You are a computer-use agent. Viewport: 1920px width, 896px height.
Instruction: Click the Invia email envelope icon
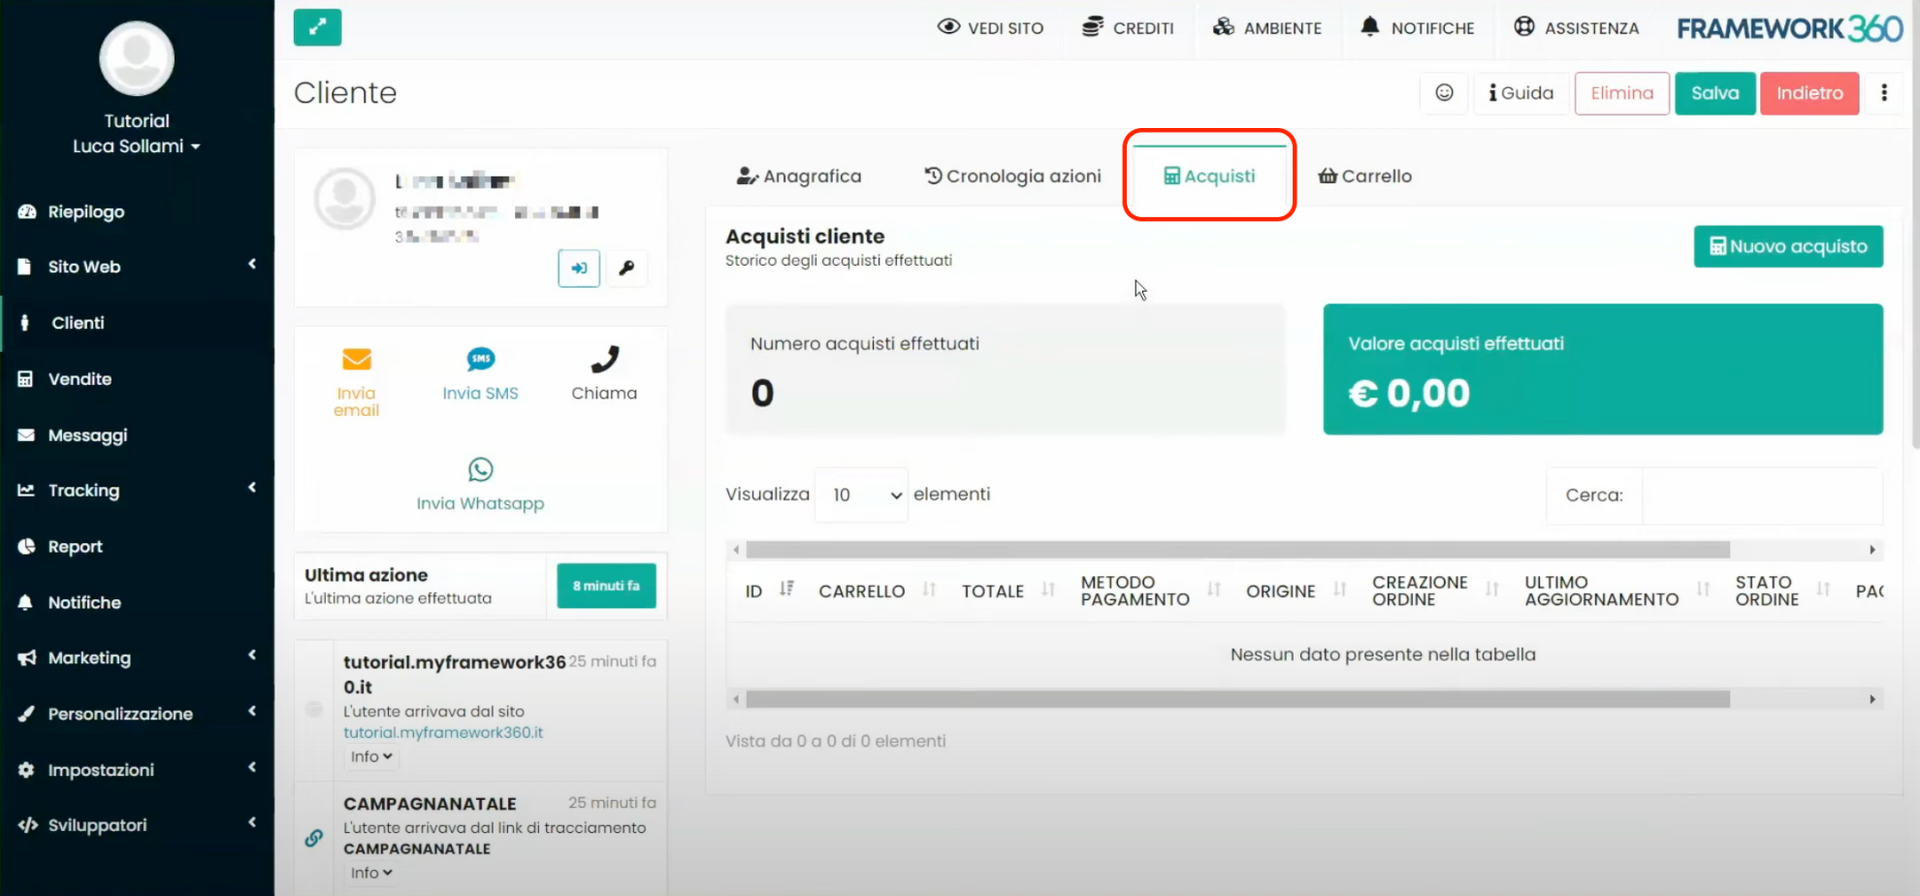click(x=357, y=360)
